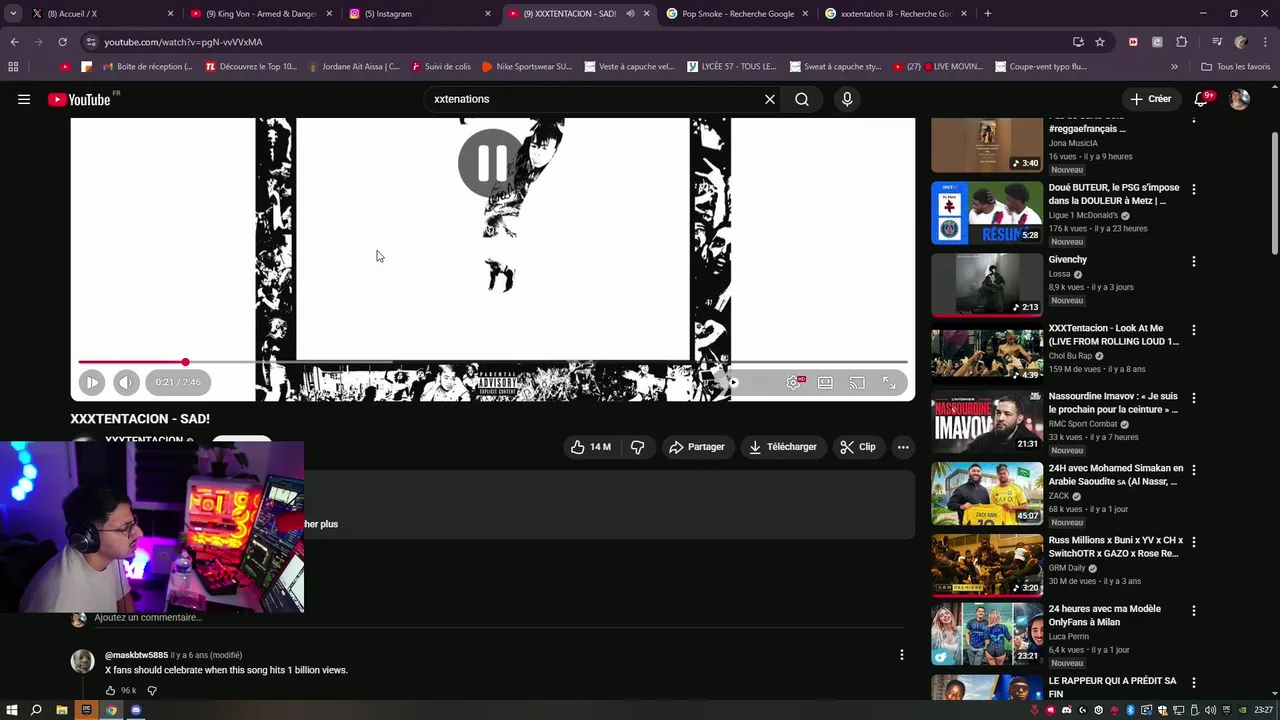Viewport: 1280px width, 720px height.
Task: Open the YouTube account avatar menu
Action: click(1239, 99)
